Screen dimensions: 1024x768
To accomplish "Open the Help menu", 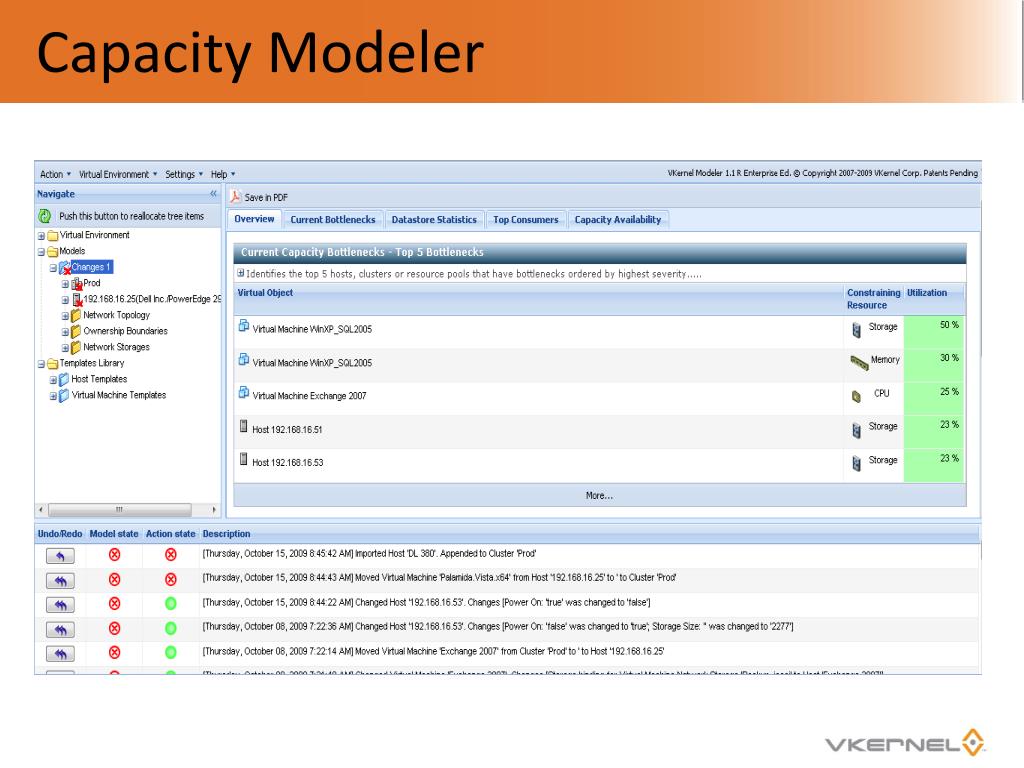I will point(223,174).
